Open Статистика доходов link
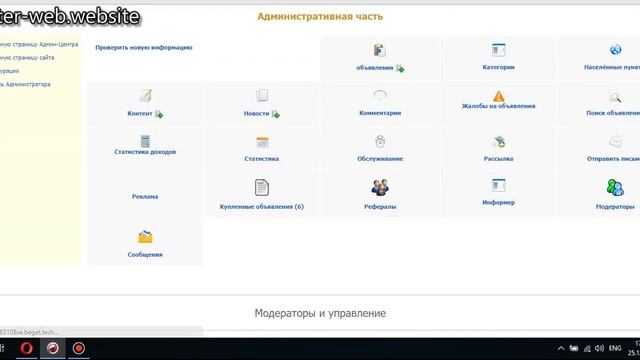The image size is (640, 360). click(x=145, y=151)
